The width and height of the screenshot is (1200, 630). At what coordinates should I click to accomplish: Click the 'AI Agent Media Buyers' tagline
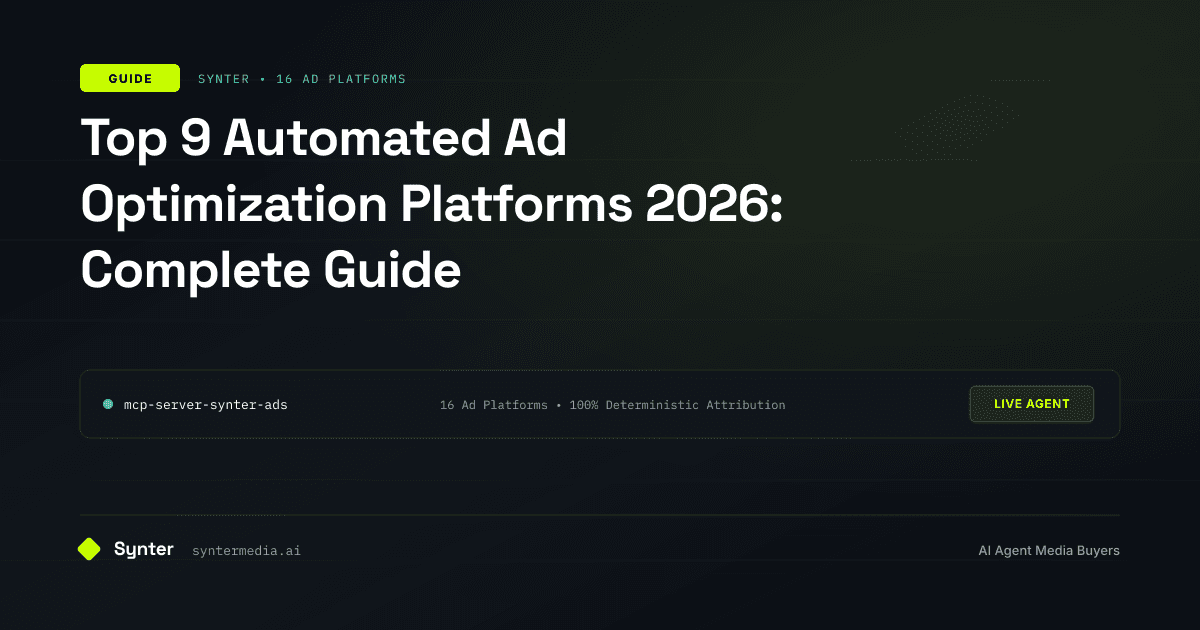click(x=1049, y=551)
